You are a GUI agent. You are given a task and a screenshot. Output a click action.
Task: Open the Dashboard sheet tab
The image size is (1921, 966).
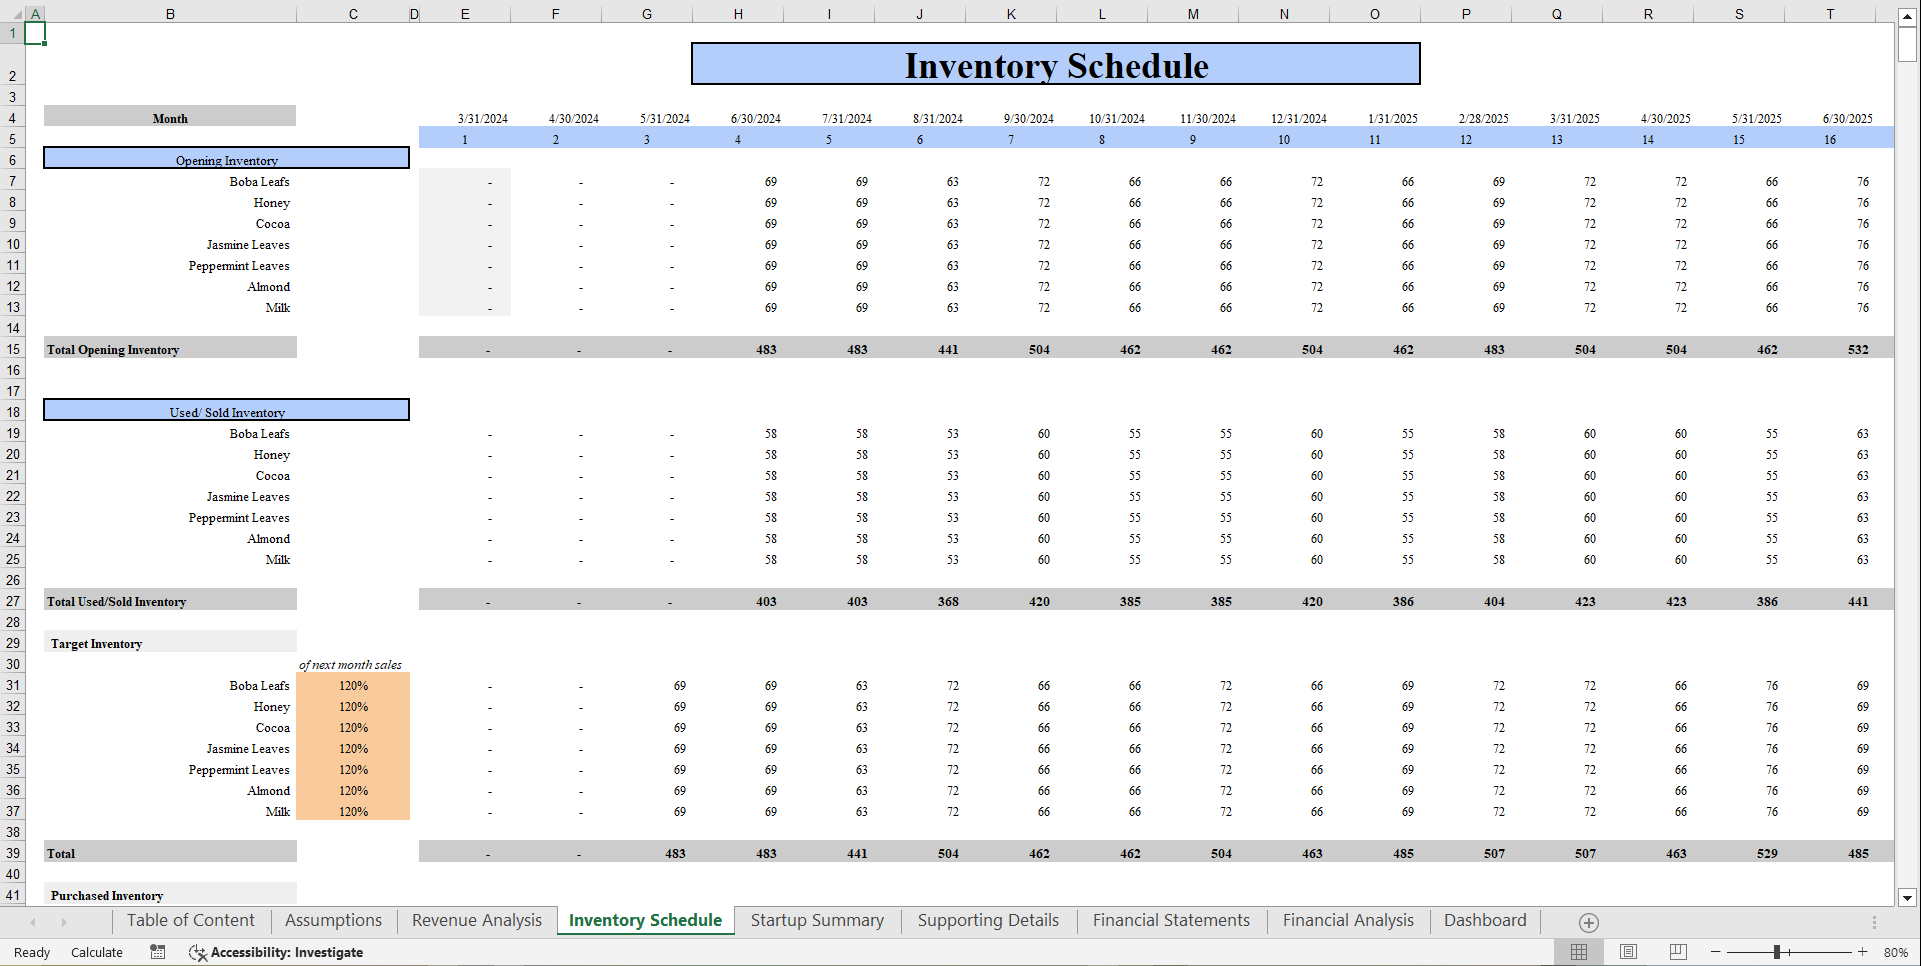tap(1485, 920)
